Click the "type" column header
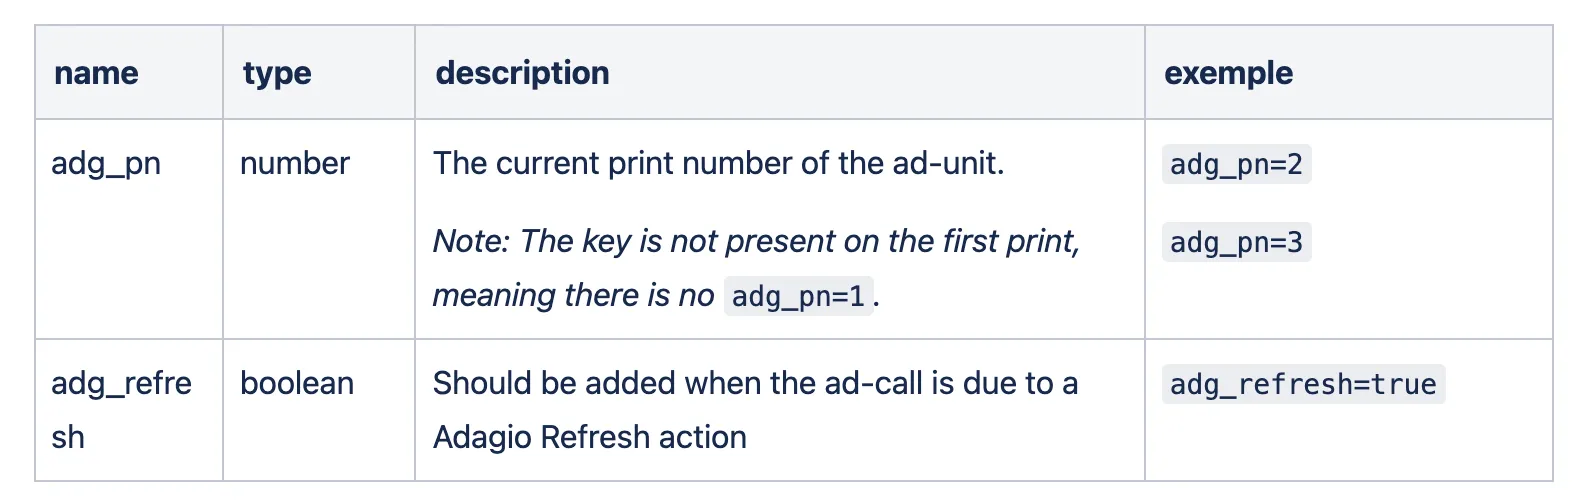1586x504 pixels. (x=277, y=73)
